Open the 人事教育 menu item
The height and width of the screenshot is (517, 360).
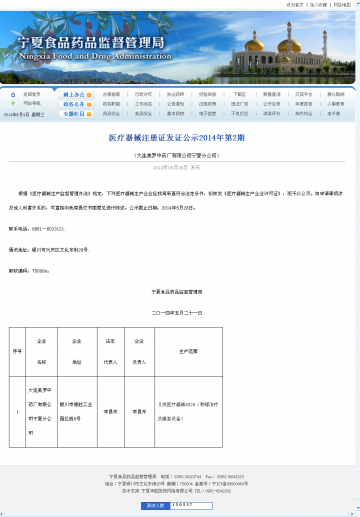click(x=336, y=104)
